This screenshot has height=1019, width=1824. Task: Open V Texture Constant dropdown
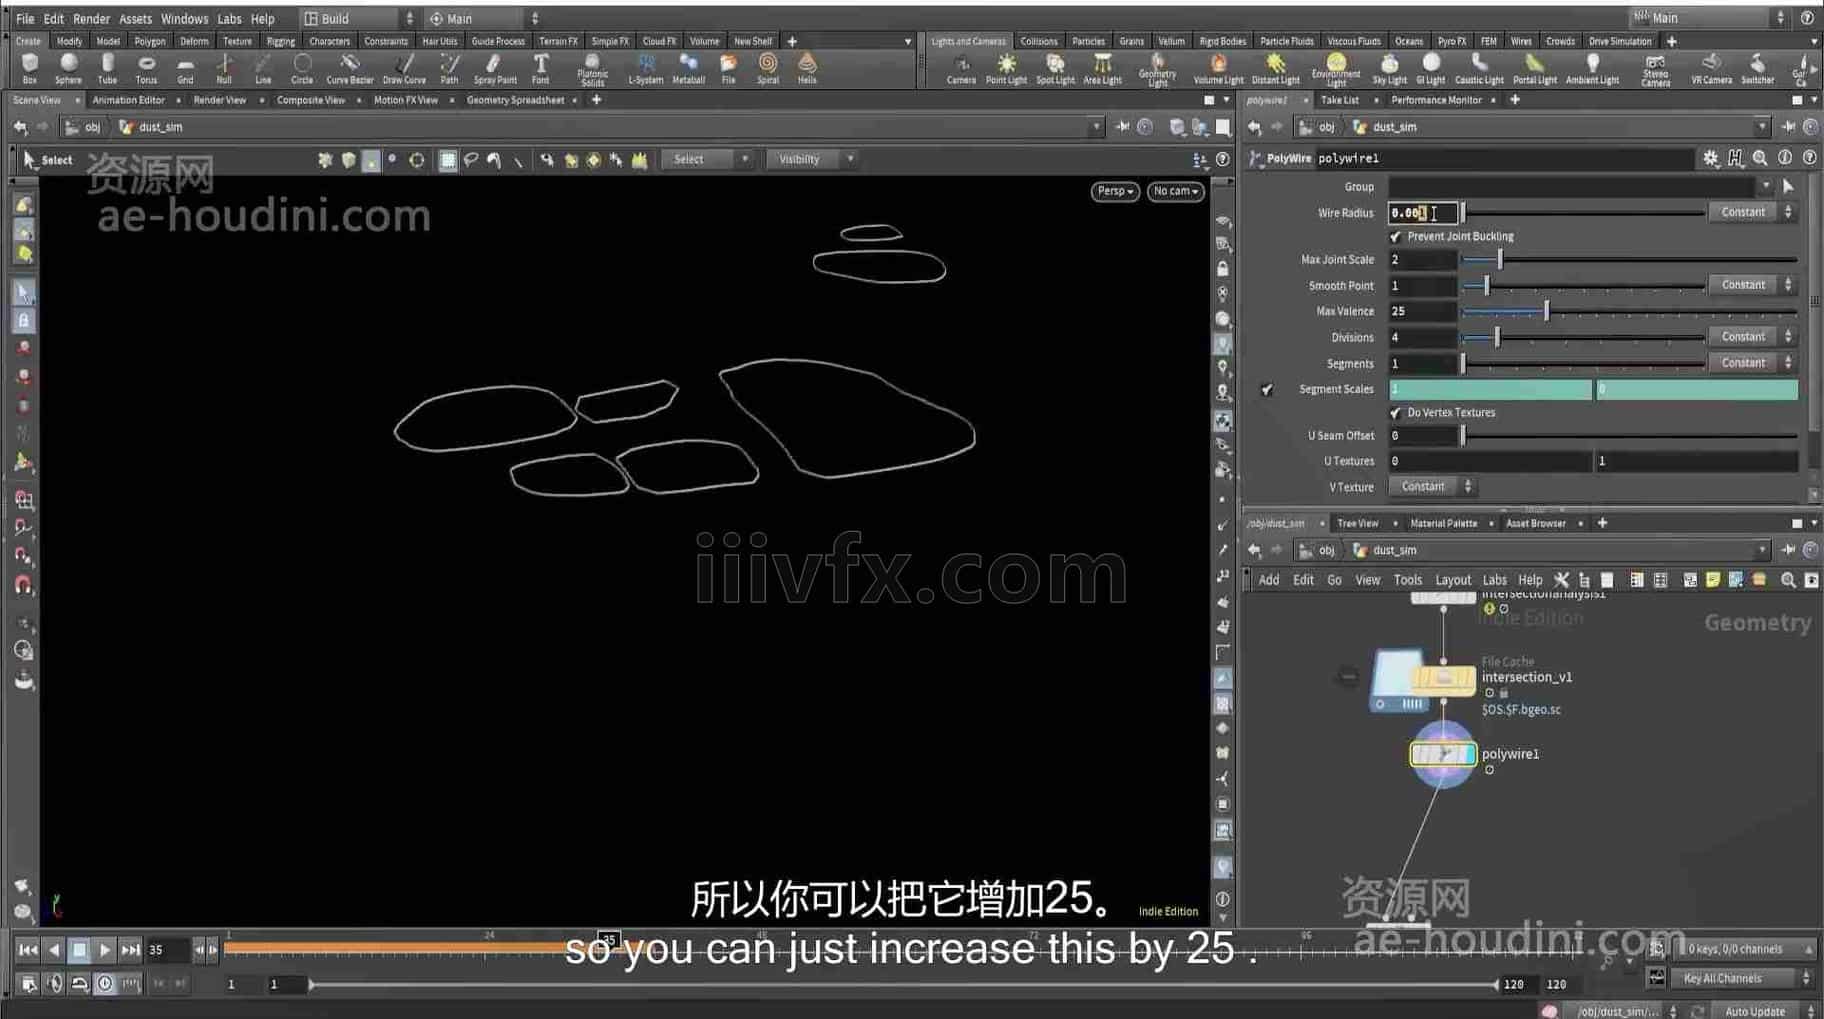[1432, 487]
